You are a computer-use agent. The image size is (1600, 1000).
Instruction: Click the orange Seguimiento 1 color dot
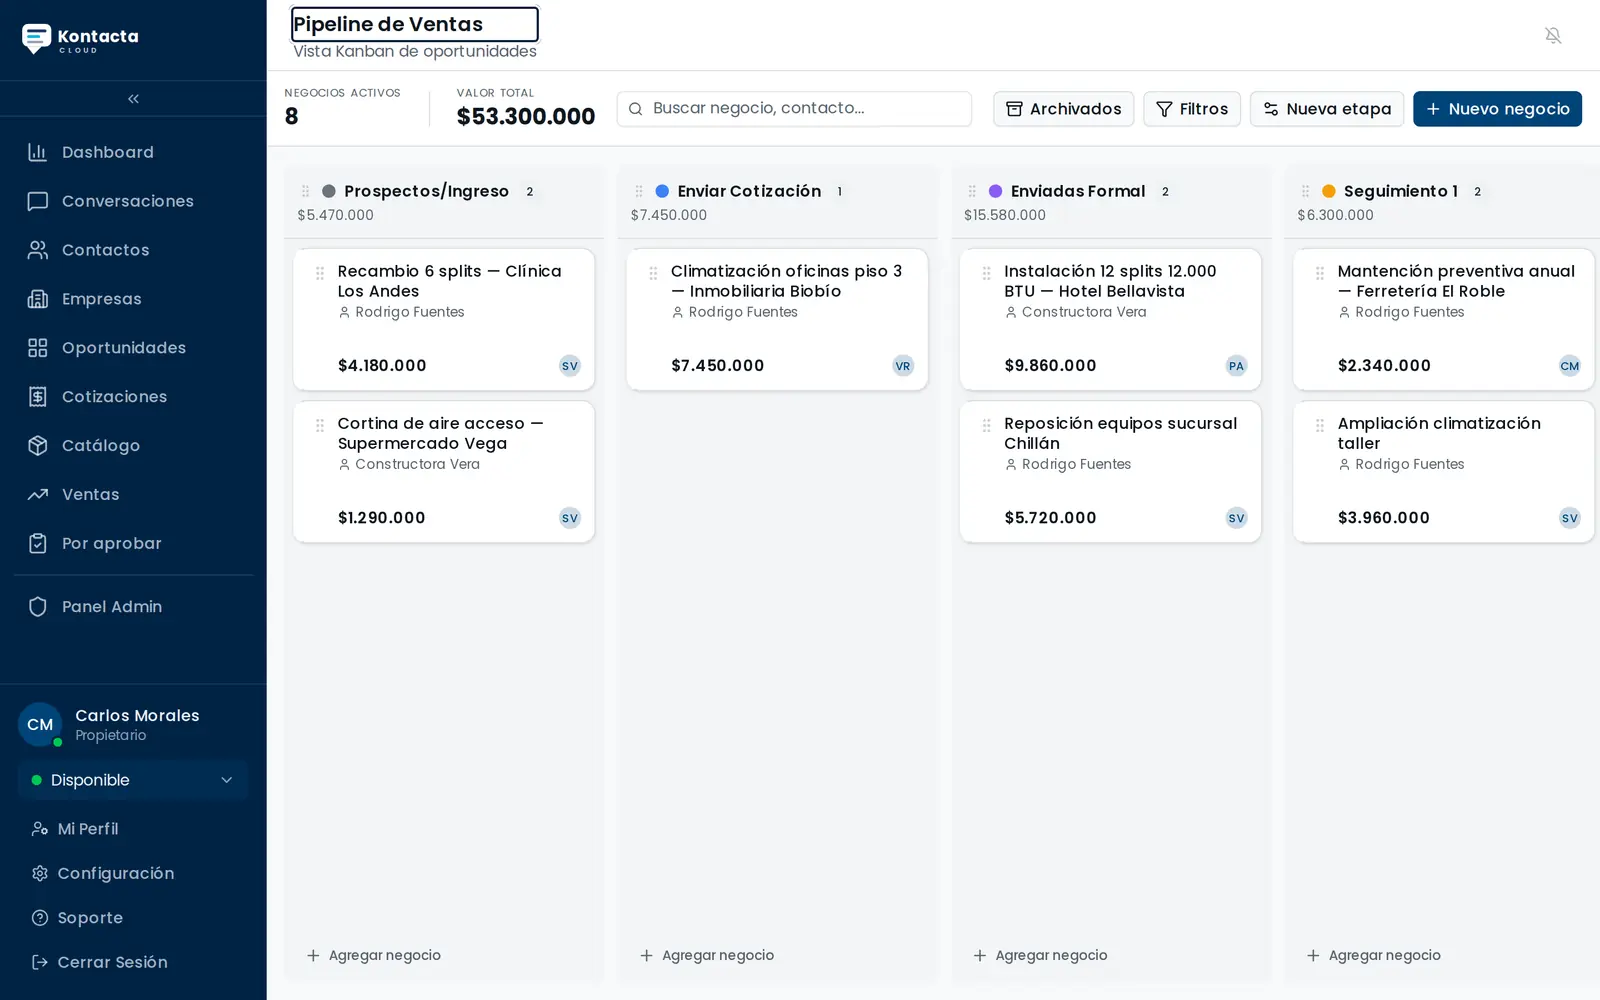(1329, 191)
